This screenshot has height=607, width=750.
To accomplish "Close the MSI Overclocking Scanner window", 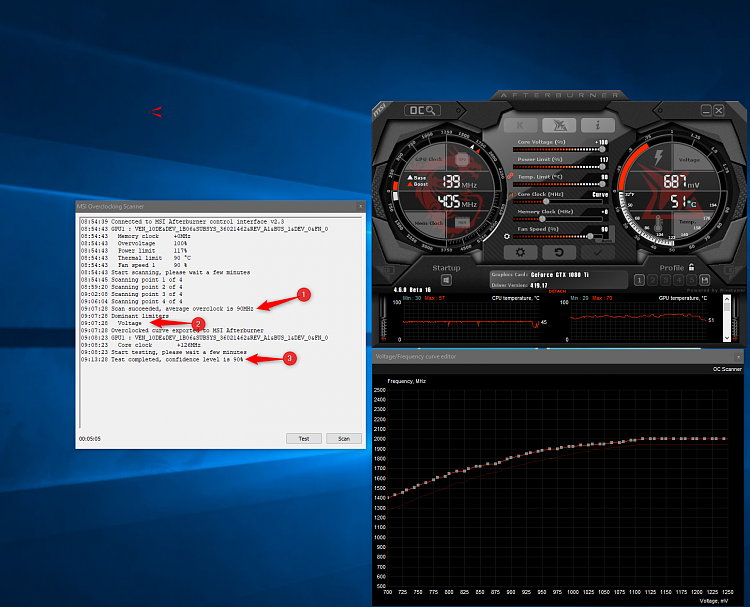I will click(x=361, y=207).
